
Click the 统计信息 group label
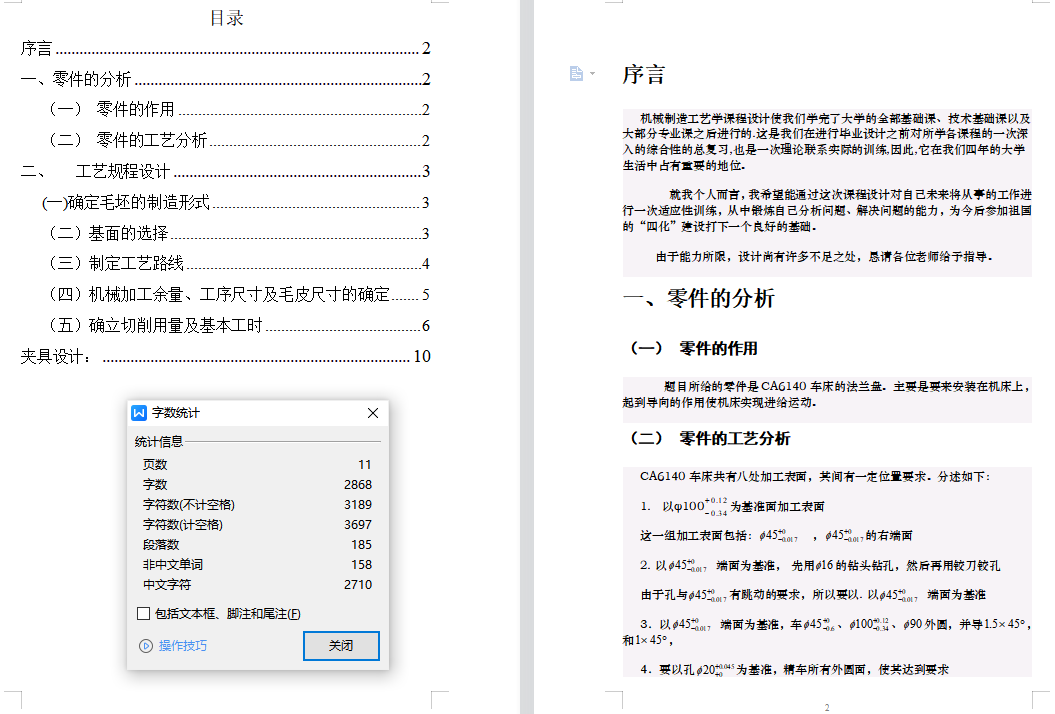point(159,442)
